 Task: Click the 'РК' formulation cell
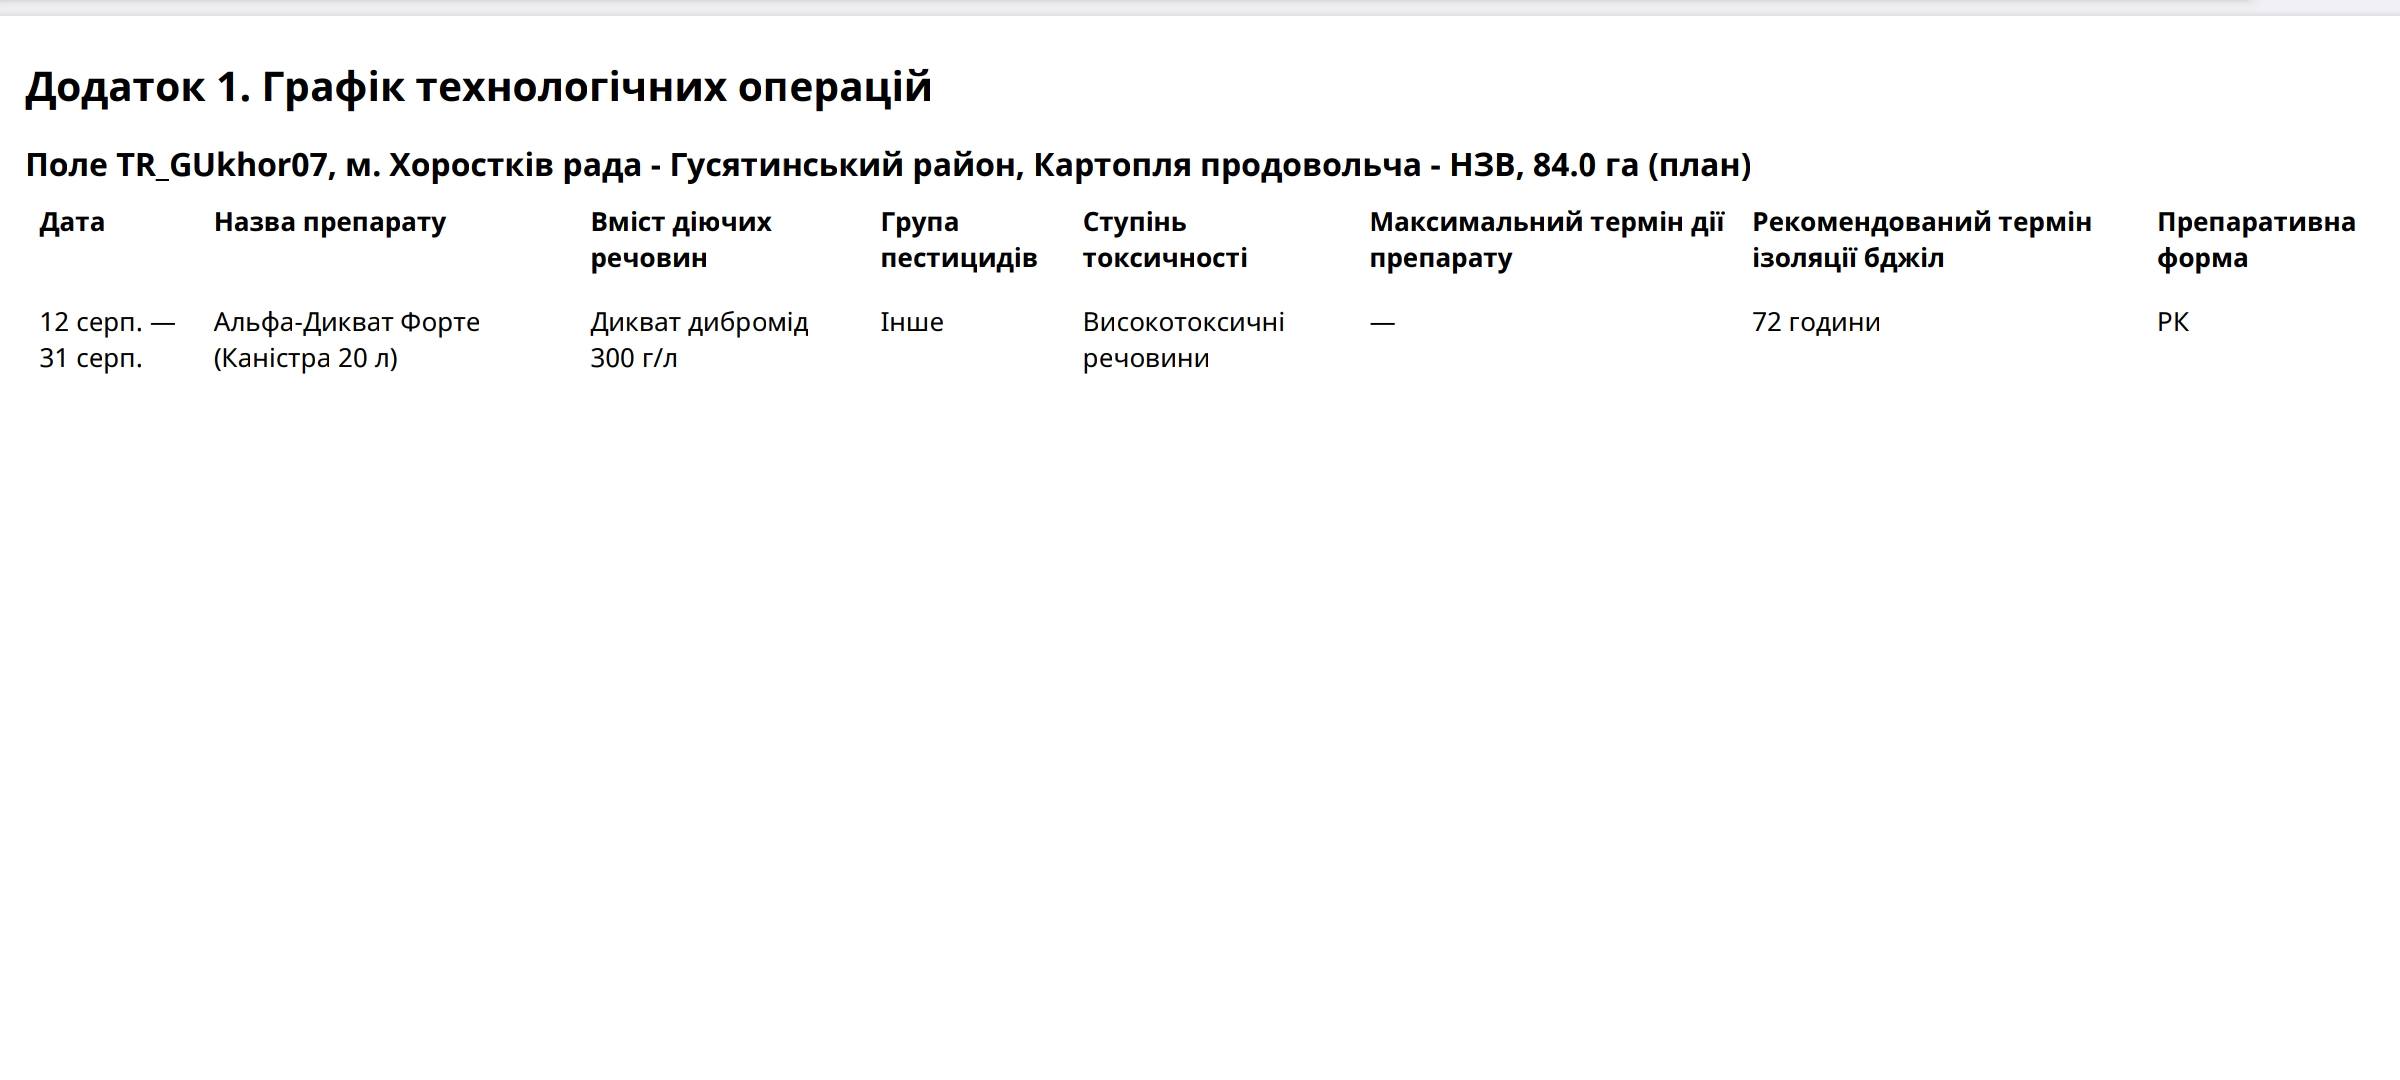(2172, 322)
